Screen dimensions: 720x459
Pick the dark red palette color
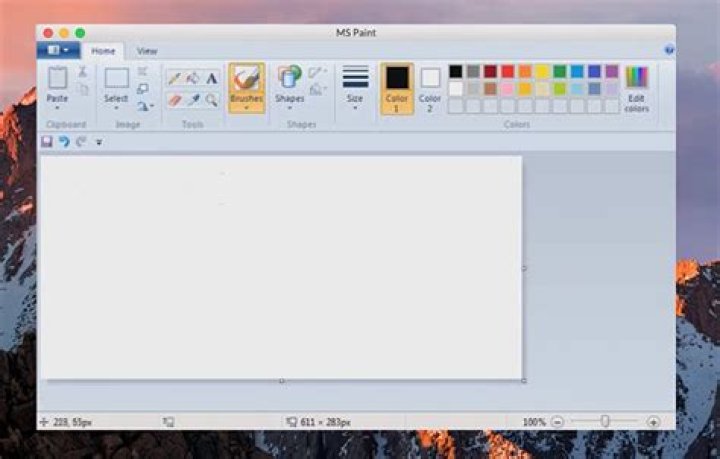[x=490, y=71]
